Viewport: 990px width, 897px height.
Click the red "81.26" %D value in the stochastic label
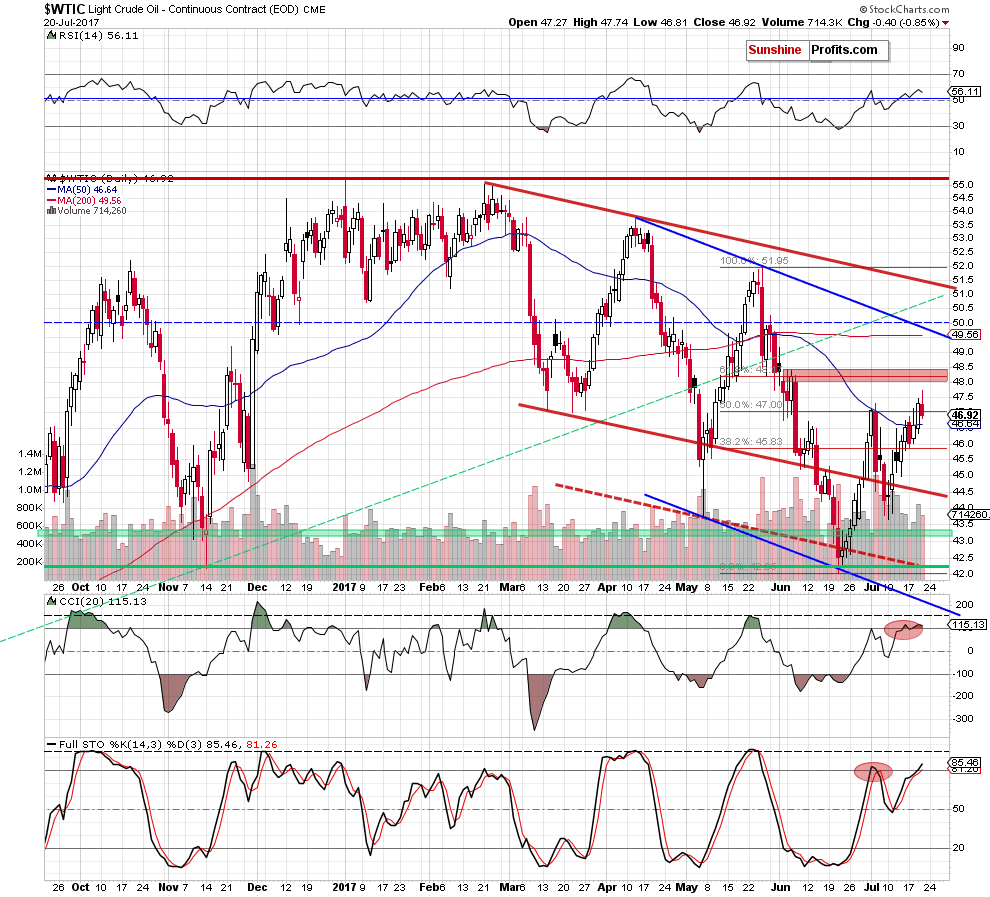(x=262, y=745)
